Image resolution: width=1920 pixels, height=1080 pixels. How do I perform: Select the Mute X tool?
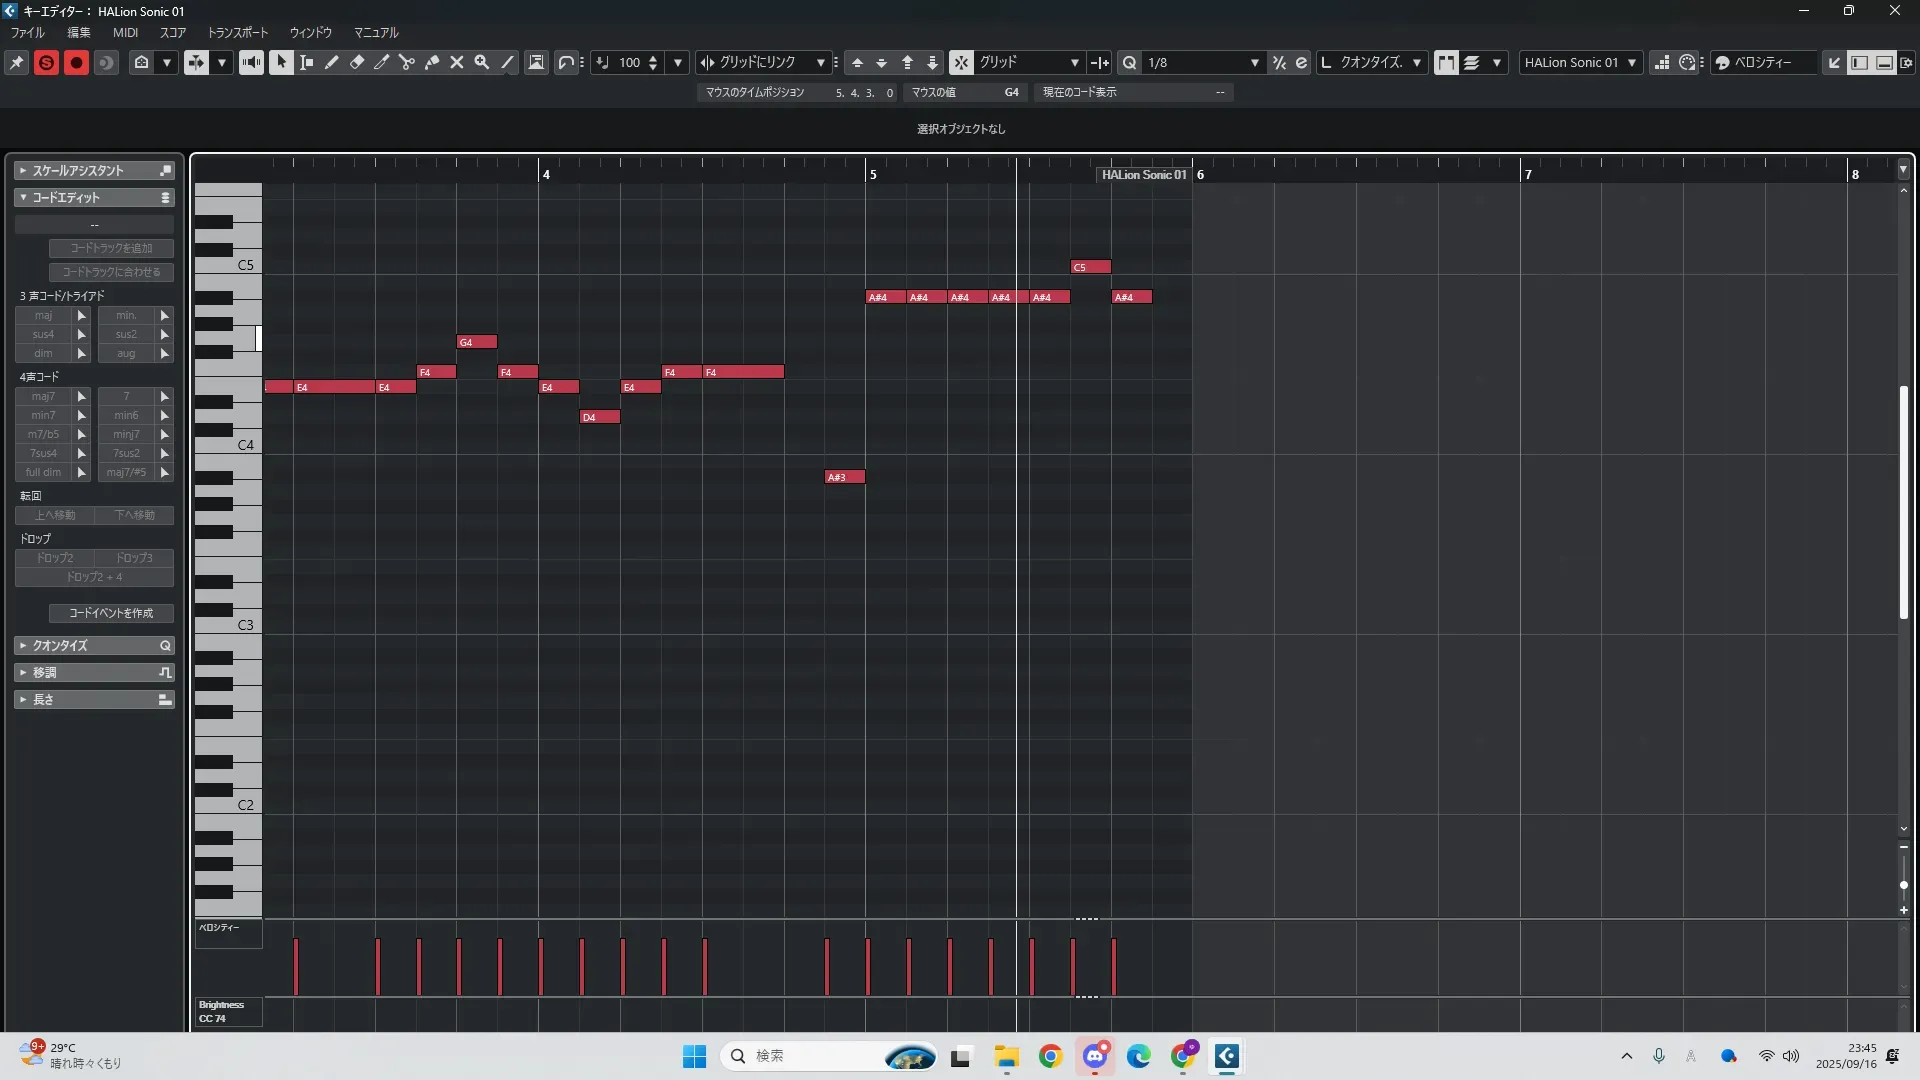pos(457,62)
